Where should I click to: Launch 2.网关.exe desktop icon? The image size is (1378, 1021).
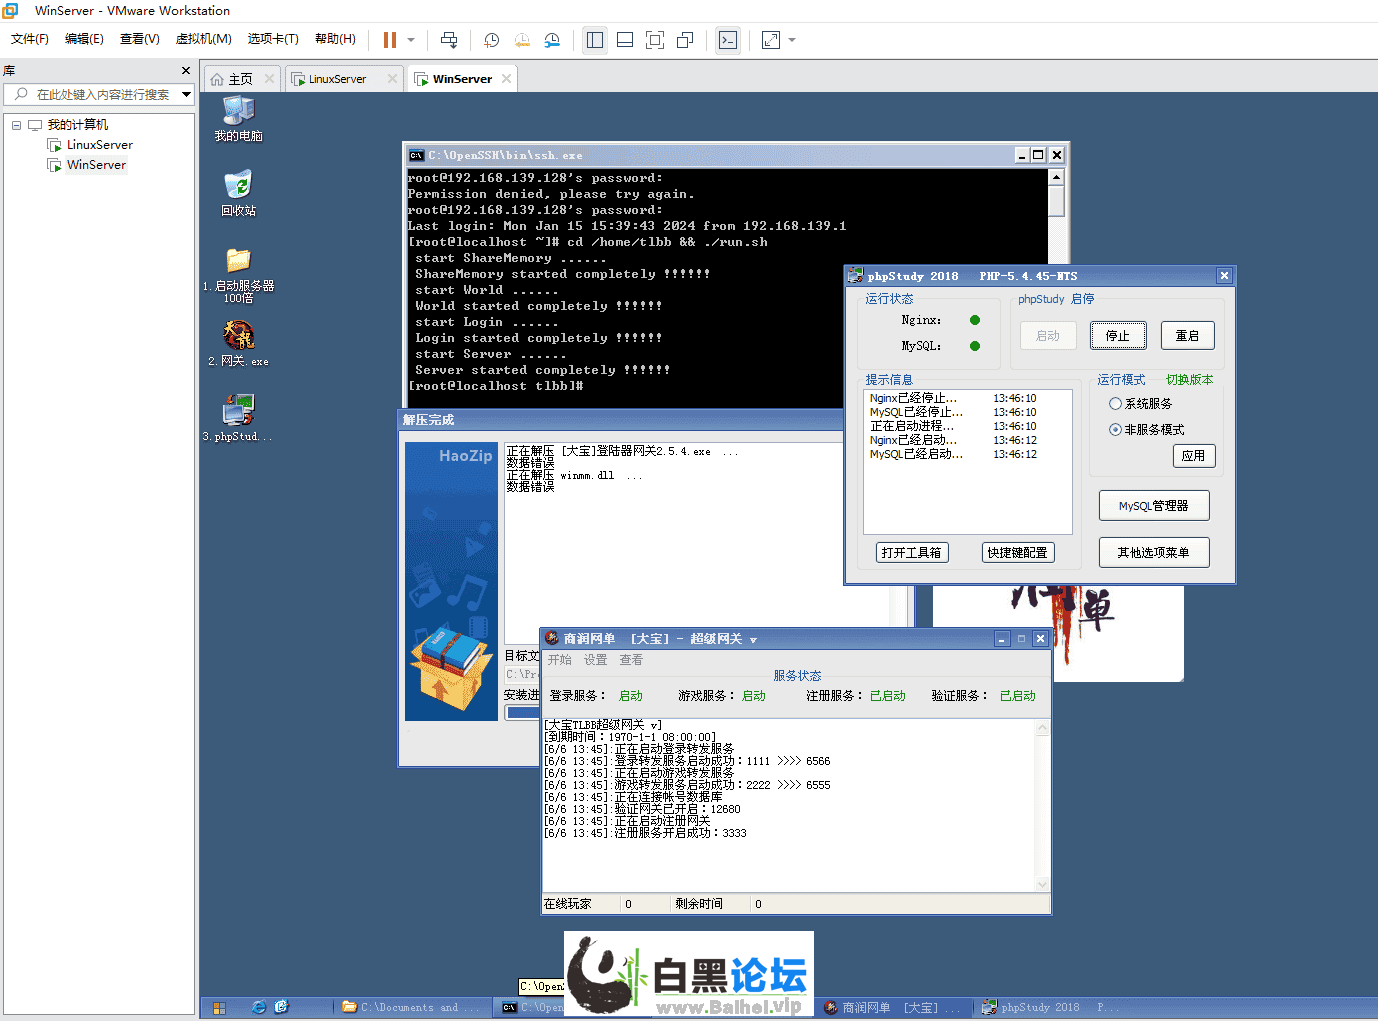(x=238, y=344)
